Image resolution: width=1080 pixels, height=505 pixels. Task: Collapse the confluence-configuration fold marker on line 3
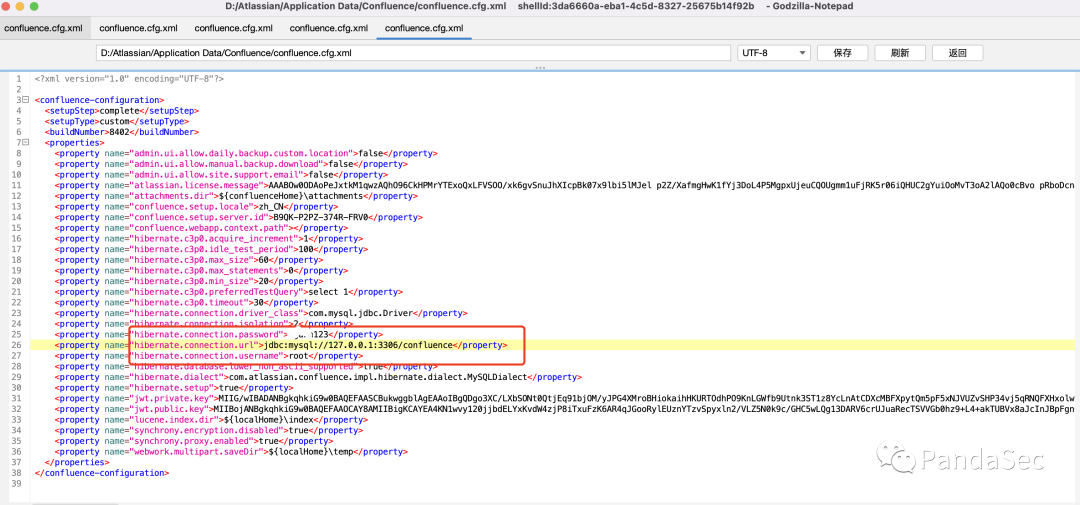[25, 100]
